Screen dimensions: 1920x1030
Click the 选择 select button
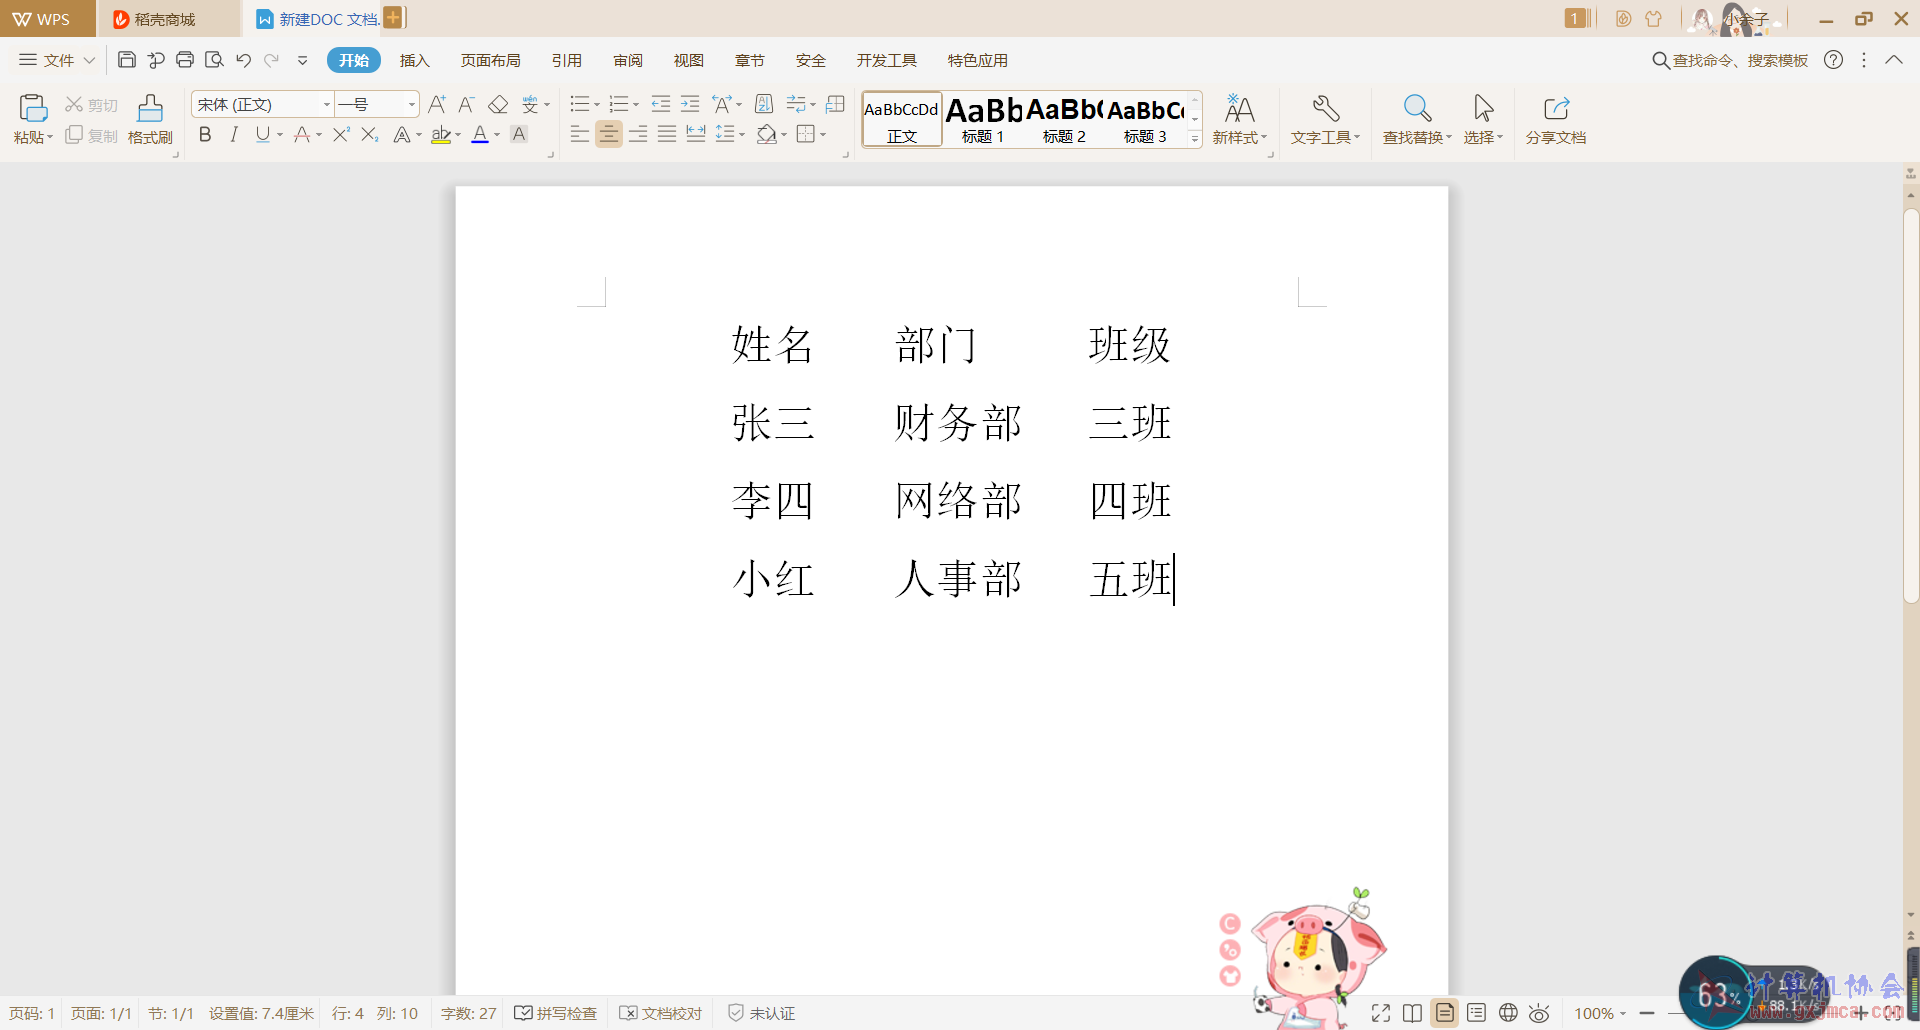[x=1483, y=119]
